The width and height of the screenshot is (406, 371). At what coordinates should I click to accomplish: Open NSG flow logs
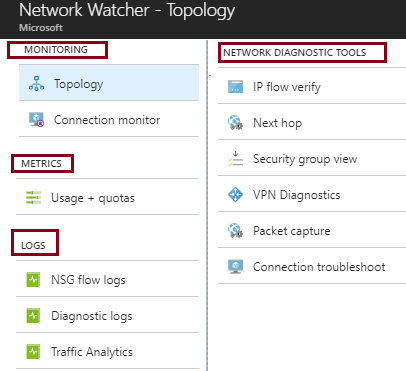pyautogui.click(x=107, y=279)
